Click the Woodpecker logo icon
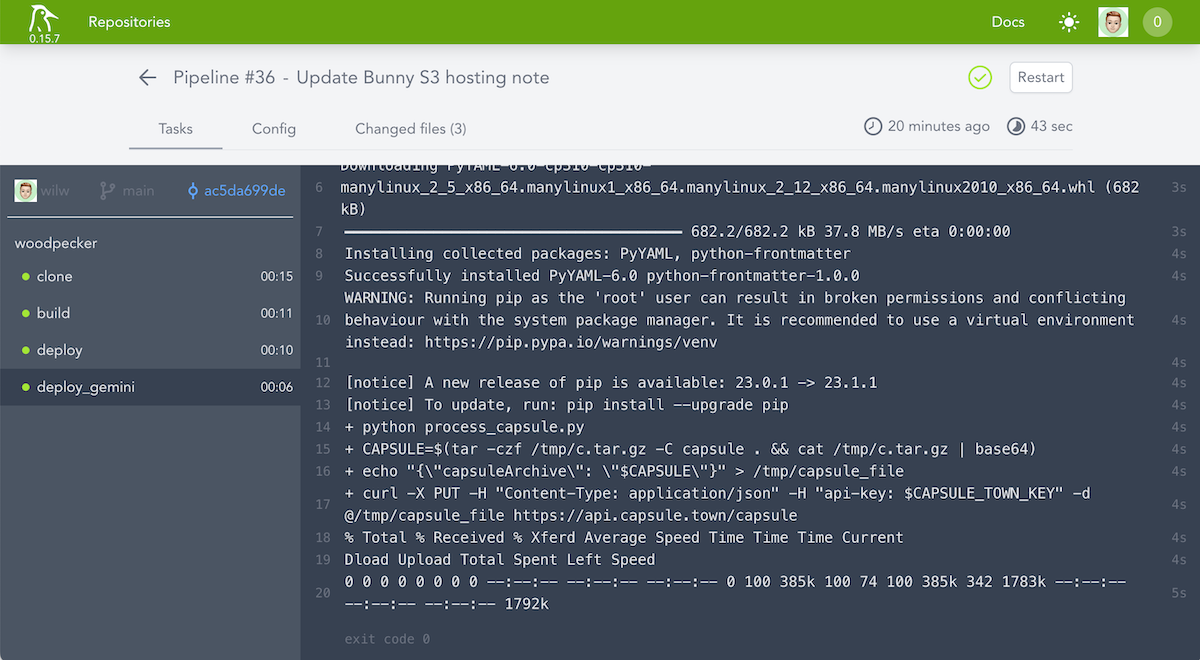 (42, 16)
